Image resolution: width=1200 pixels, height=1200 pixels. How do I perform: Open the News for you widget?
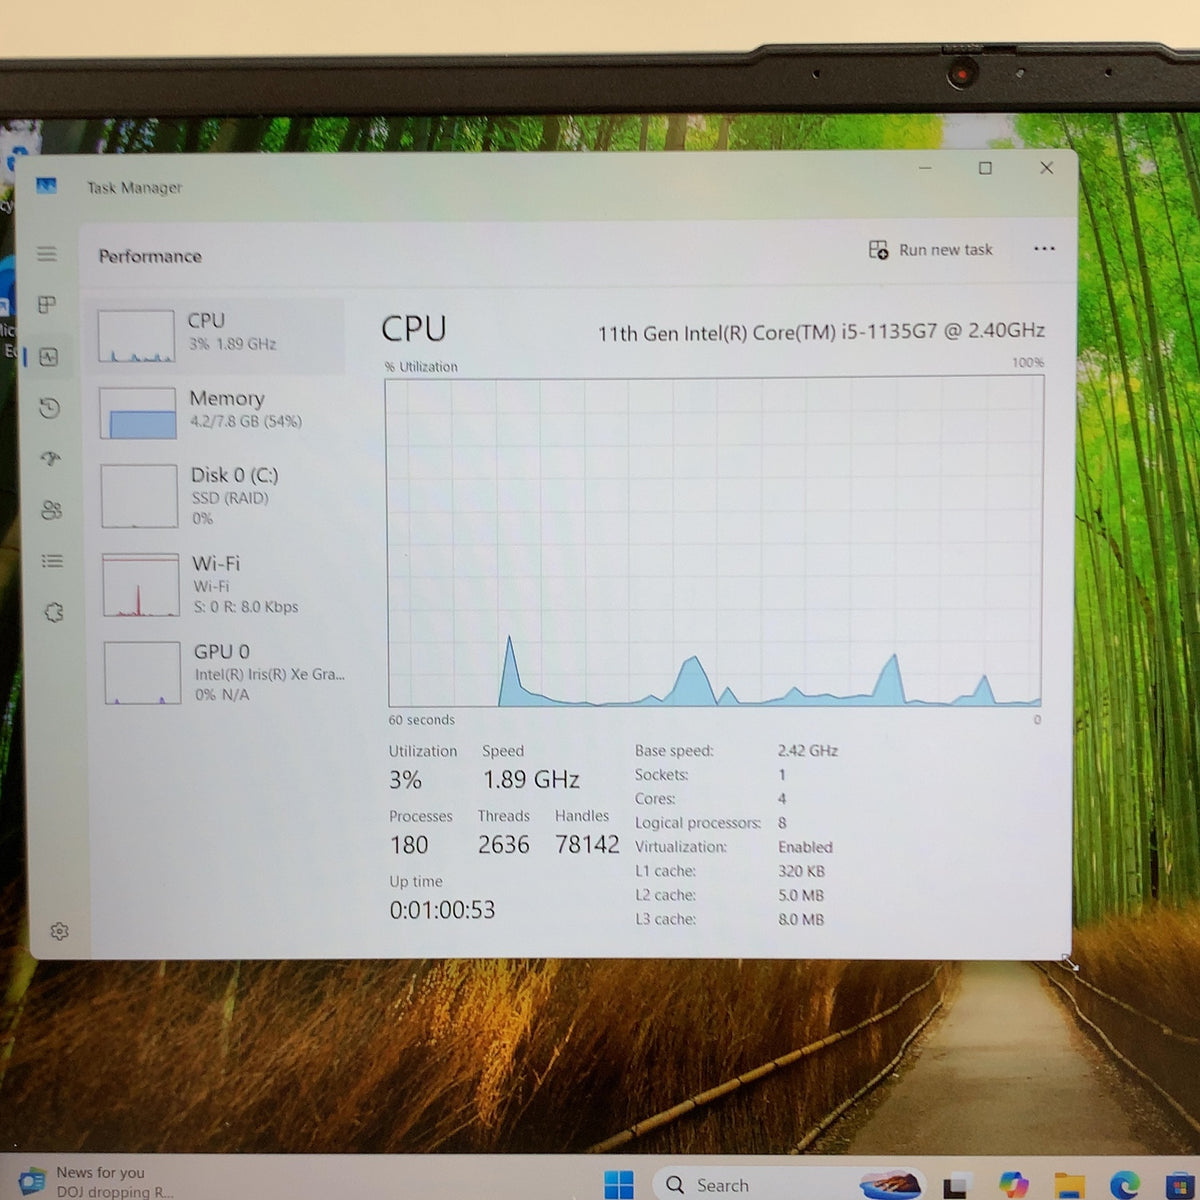[x=95, y=1181]
